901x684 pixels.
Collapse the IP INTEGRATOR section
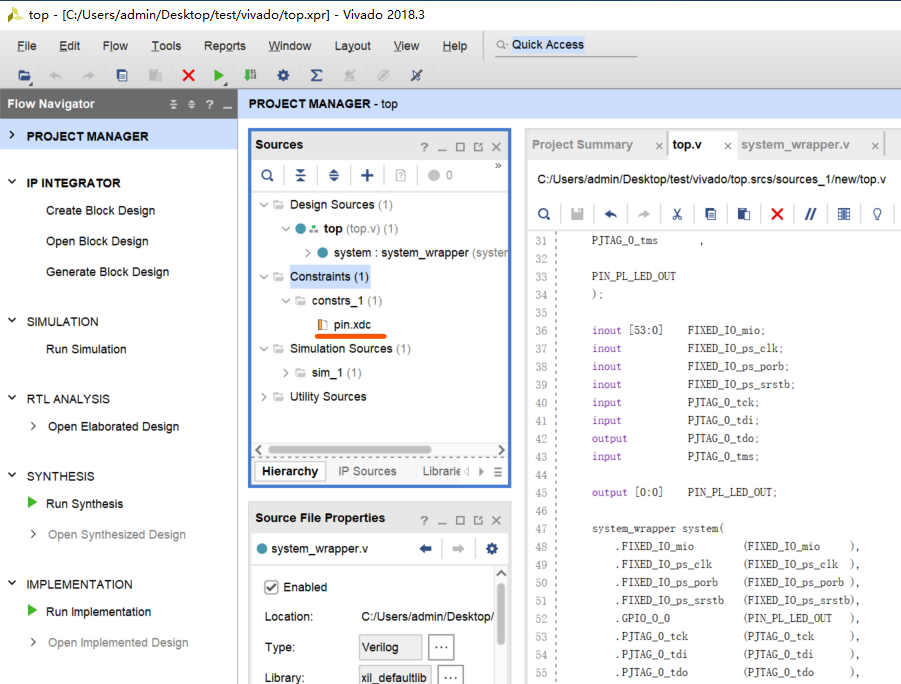click(x=12, y=183)
